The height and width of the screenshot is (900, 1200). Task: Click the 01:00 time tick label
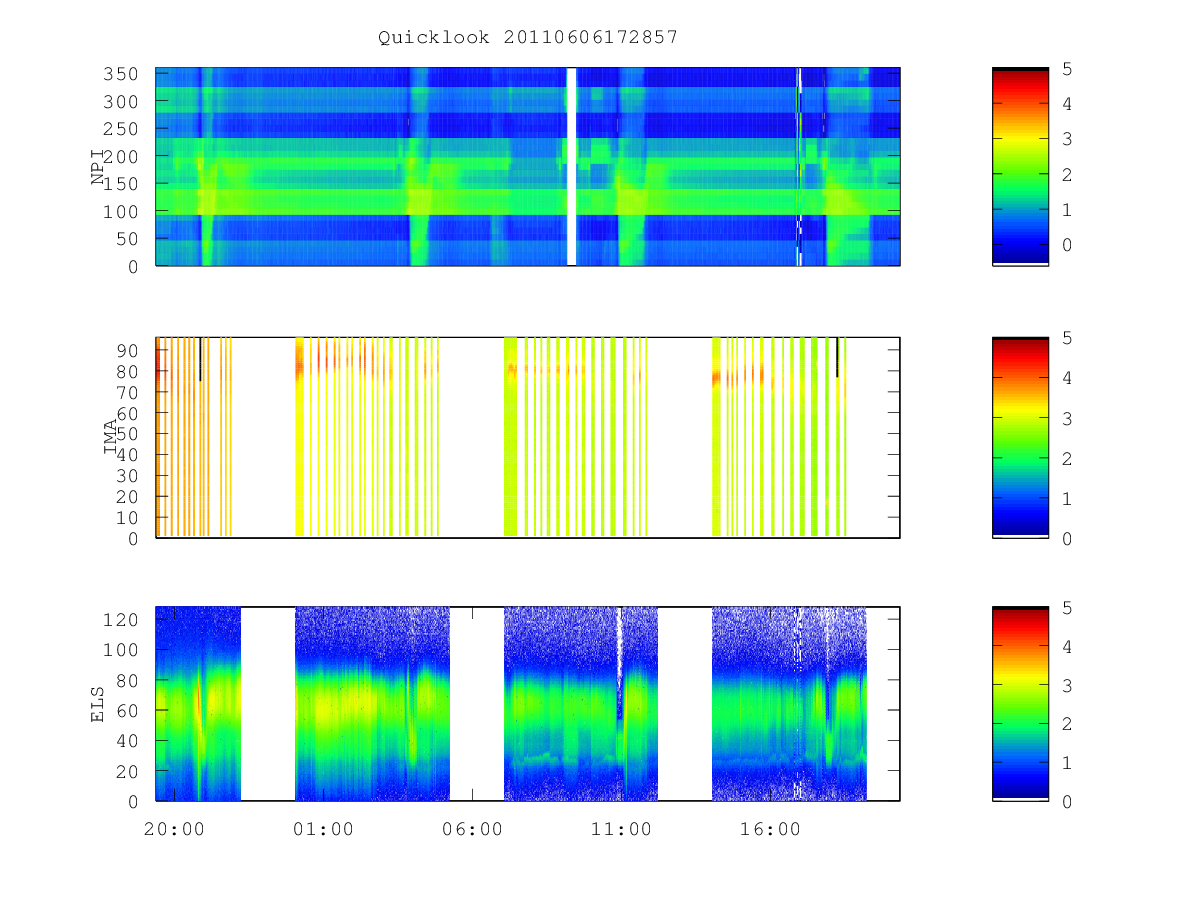tap(323, 829)
